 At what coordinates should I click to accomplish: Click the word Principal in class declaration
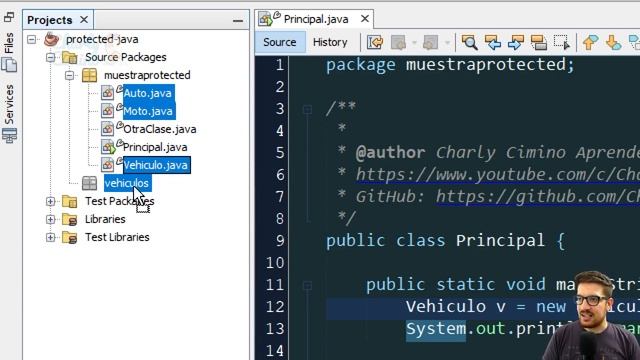[x=500, y=240]
